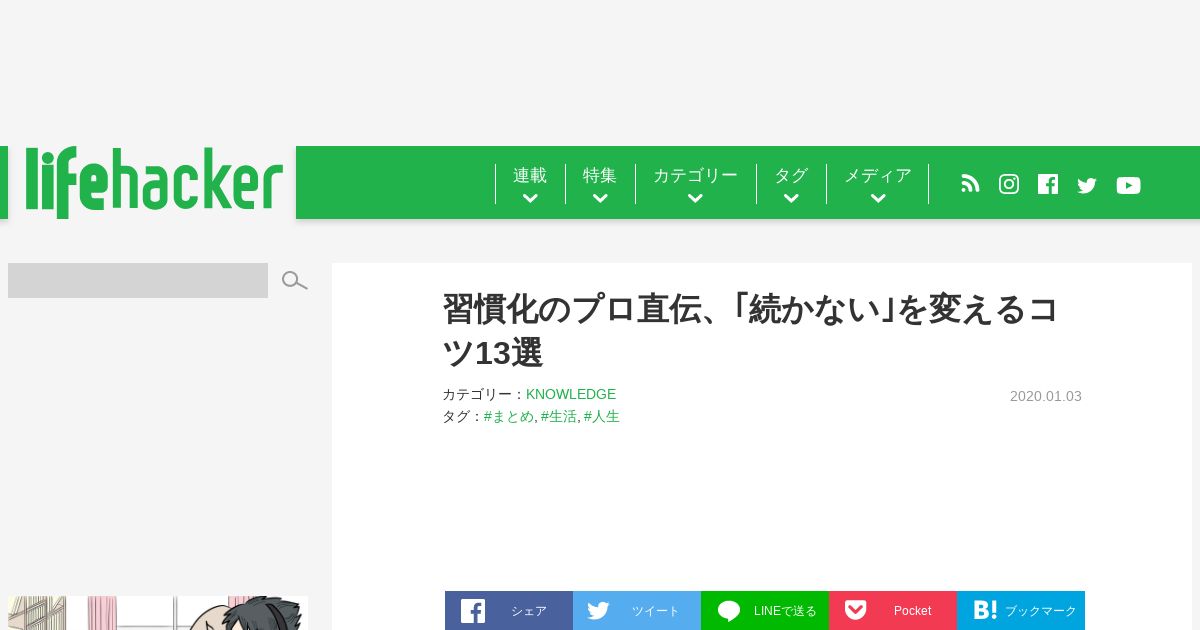
Task: Click the search magnifier icon
Action: [294, 281]
